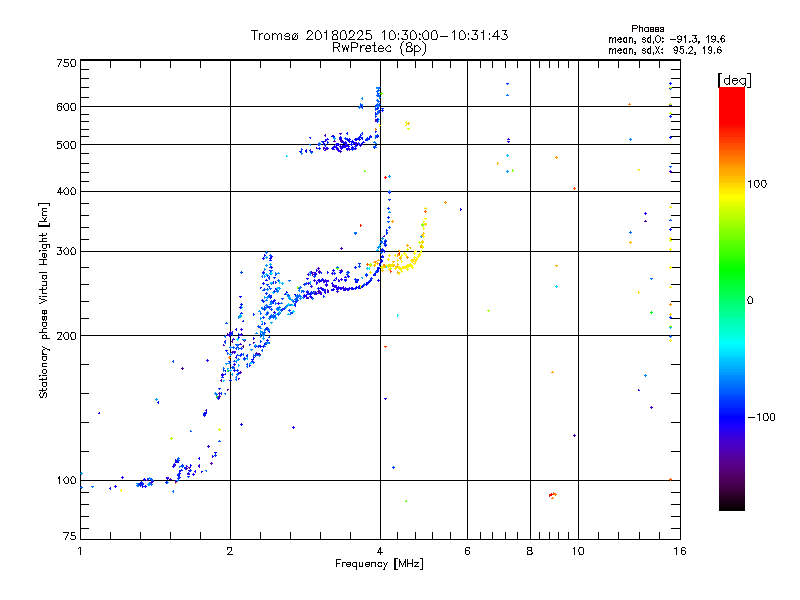Click the y-axis tick label "200"
This screenshot has height=600, width=800.
coord(66,336)
